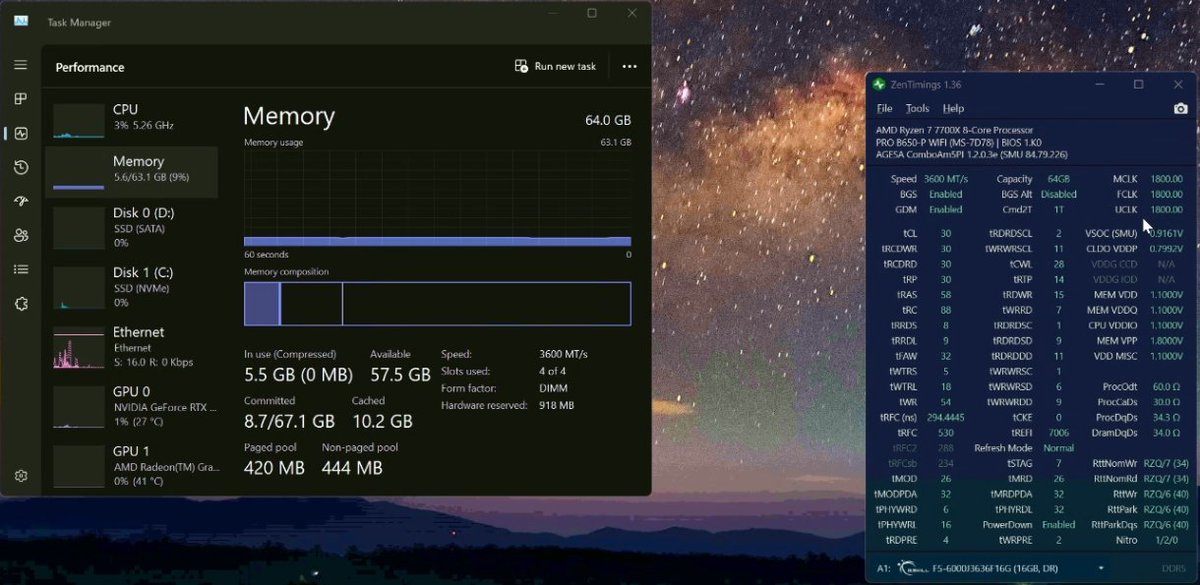The image size is (1200, 585).
Task: Click PRO B650-P WIFI motherboard line
Action: [959, 142]
